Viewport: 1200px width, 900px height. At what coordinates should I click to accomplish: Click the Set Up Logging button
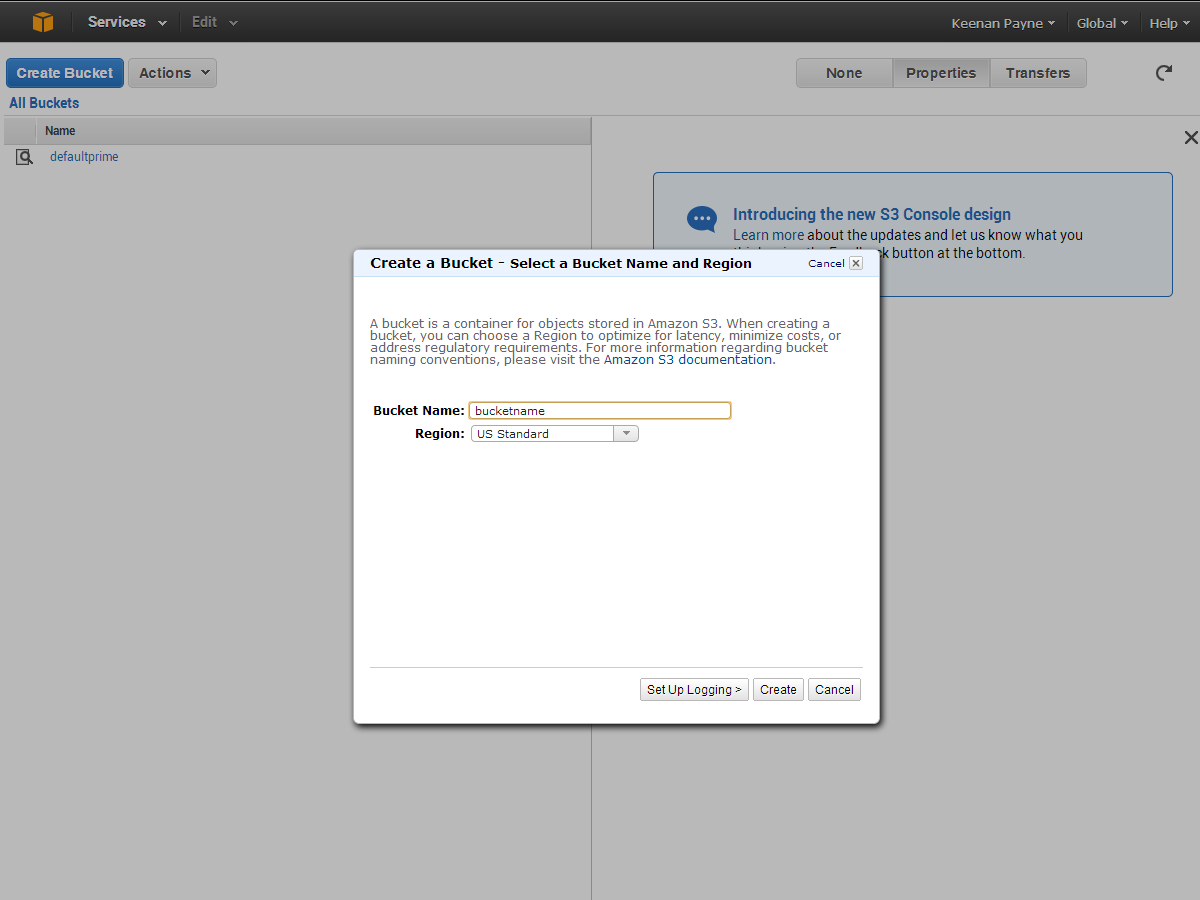click(694, 690)
